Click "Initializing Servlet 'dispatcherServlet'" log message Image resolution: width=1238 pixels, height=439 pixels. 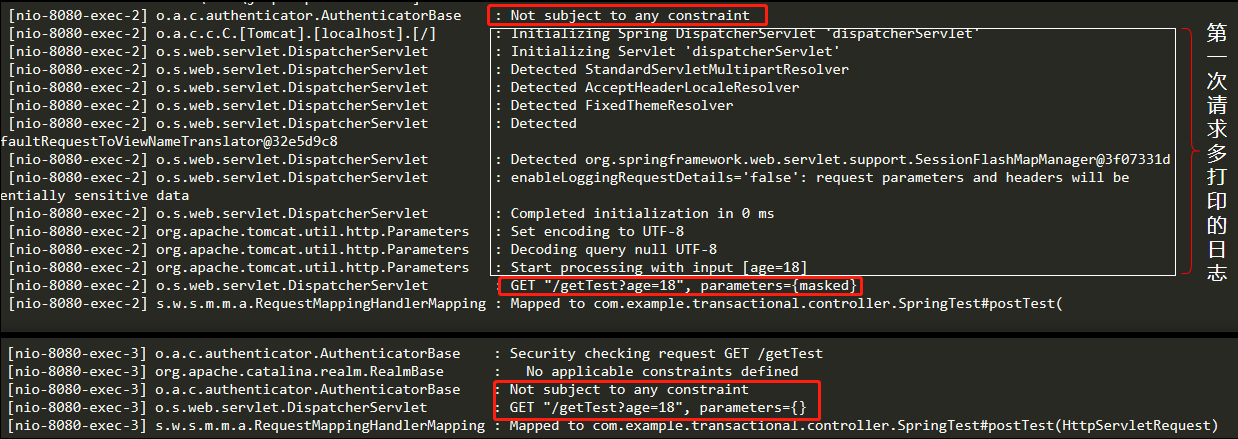[x=674, y=52]
